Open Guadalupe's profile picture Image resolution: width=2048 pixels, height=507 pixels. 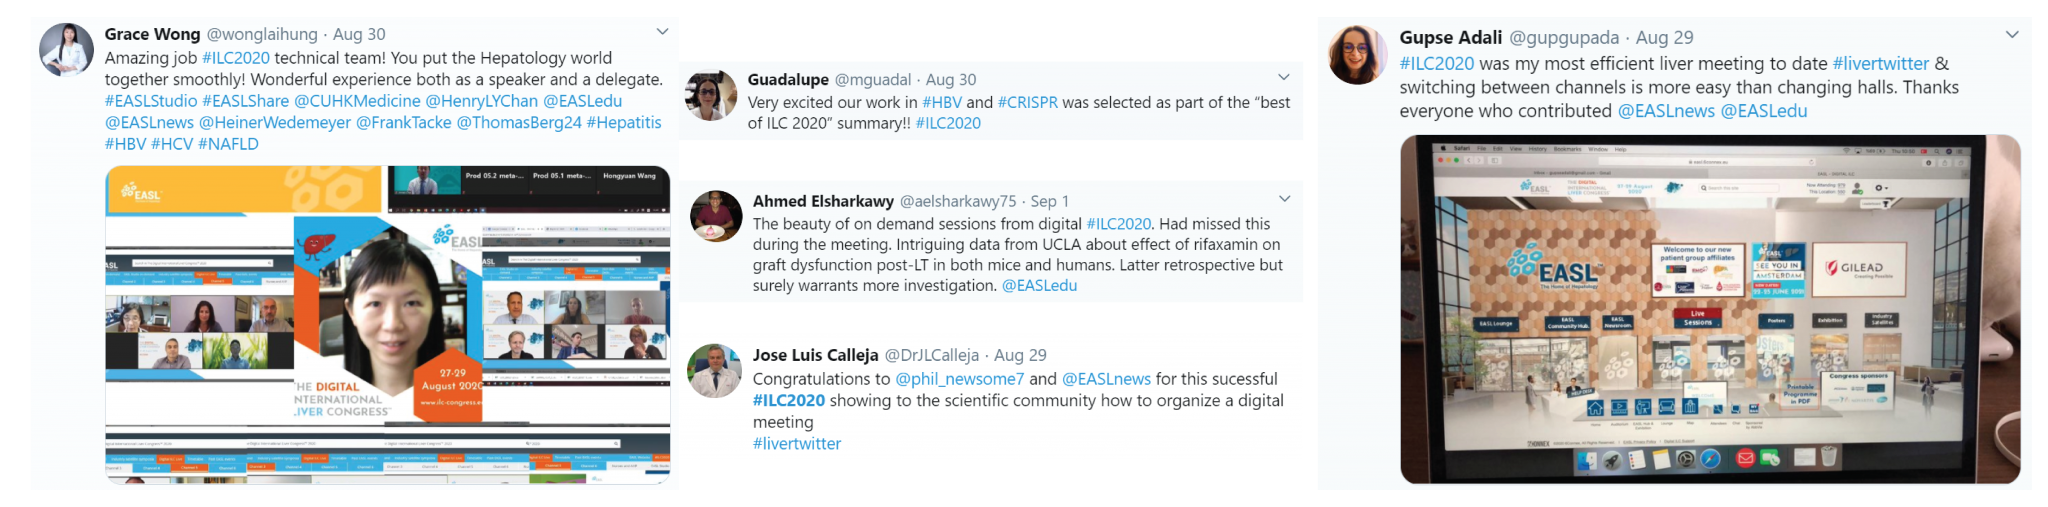click(711, 95)
